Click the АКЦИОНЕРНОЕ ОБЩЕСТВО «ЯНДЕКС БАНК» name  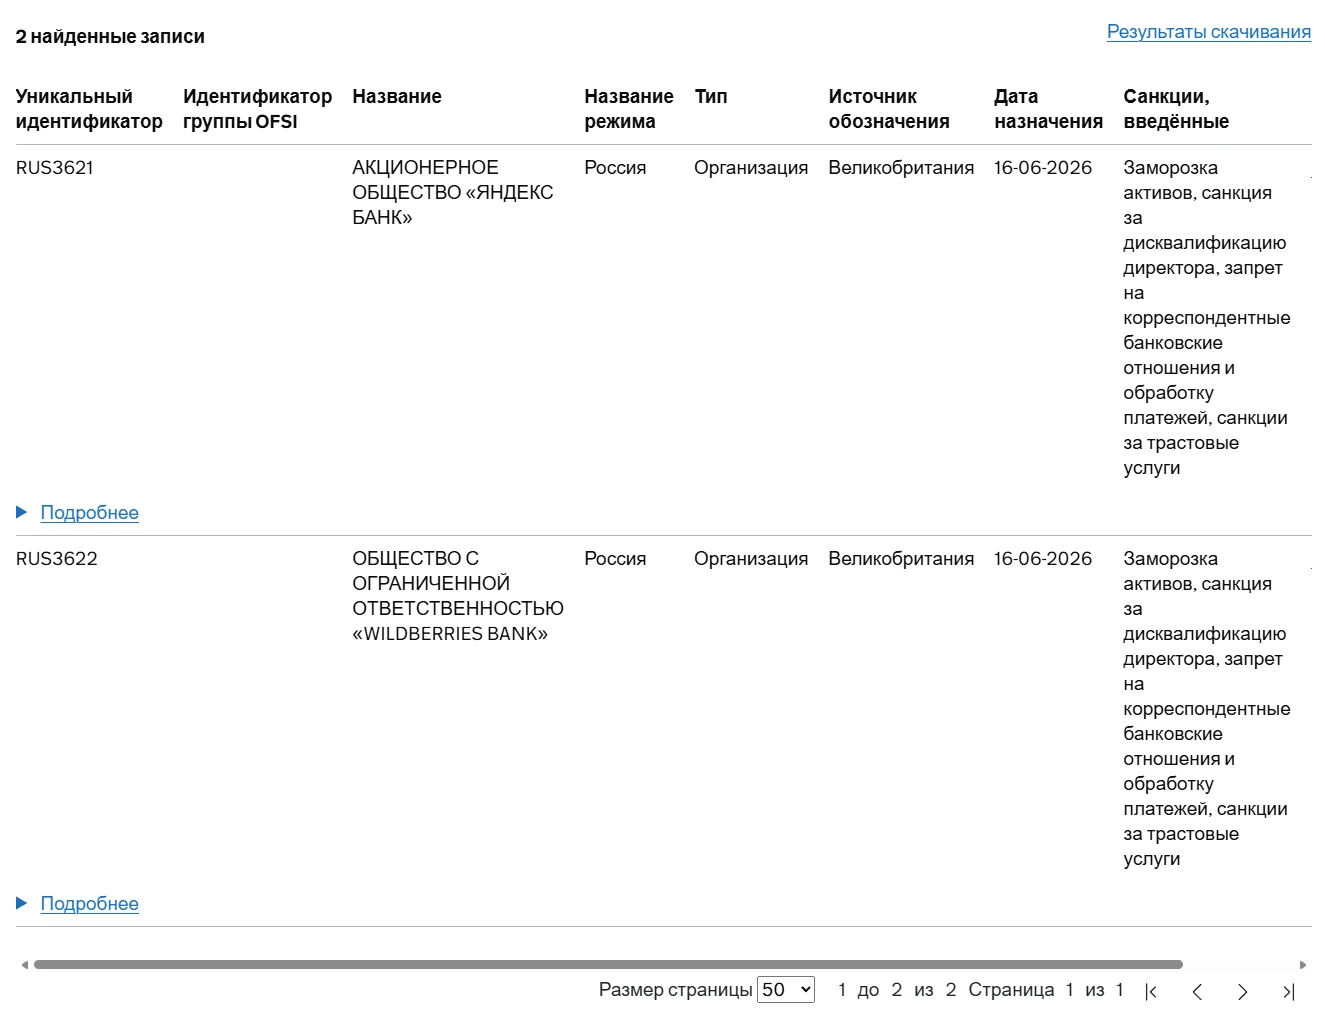(452, 193)
